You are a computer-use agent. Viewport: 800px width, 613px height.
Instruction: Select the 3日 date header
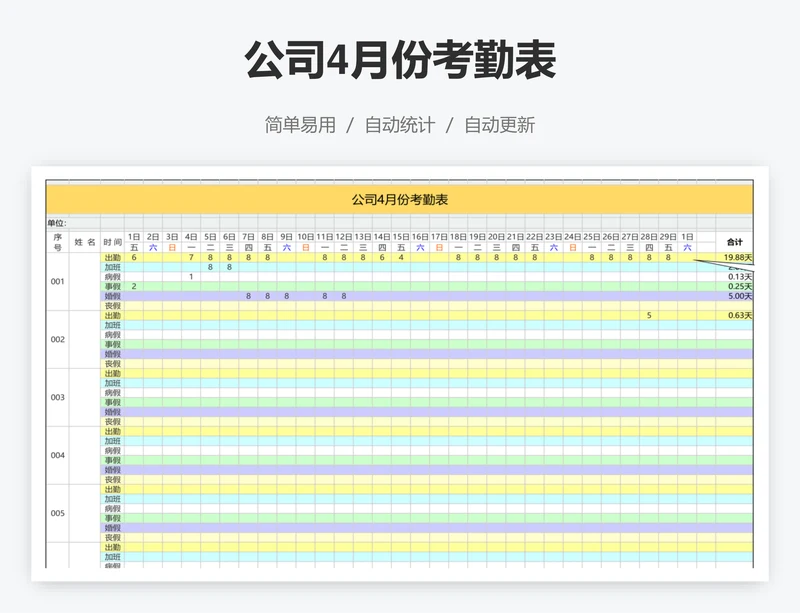[x=172, y=237]
